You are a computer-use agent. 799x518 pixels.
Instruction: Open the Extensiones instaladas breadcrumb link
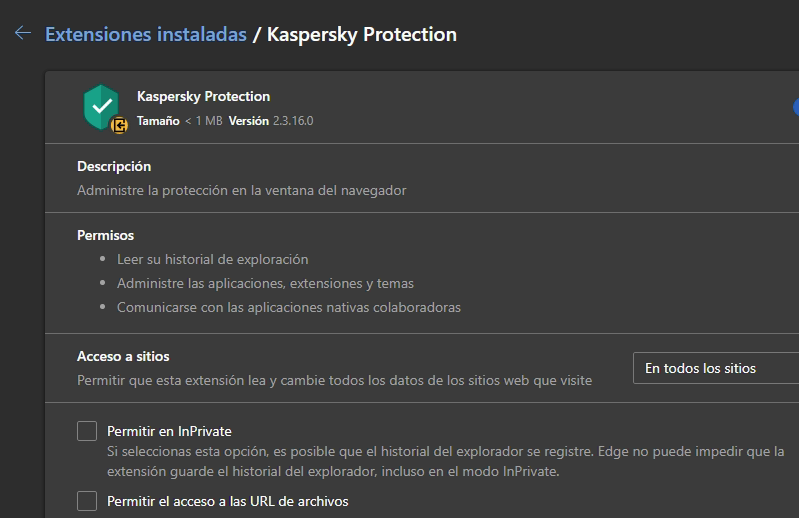(x=146, y=34)
